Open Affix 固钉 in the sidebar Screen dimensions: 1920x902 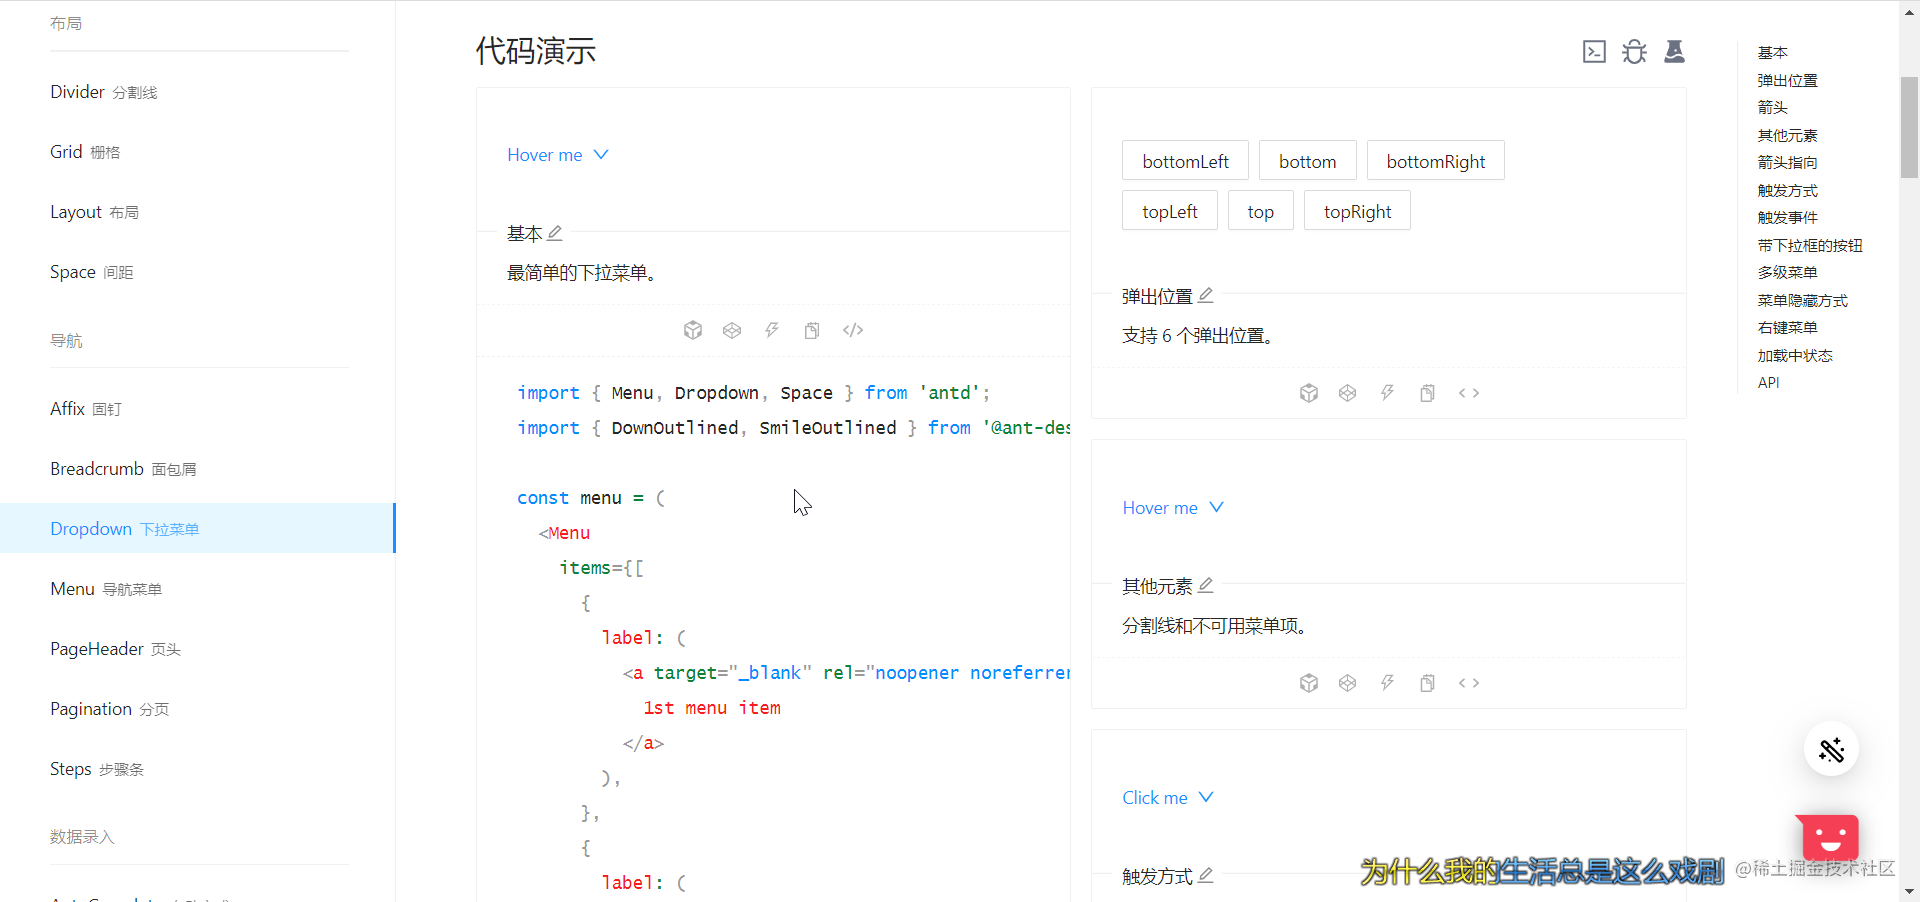tap(198, 409)
